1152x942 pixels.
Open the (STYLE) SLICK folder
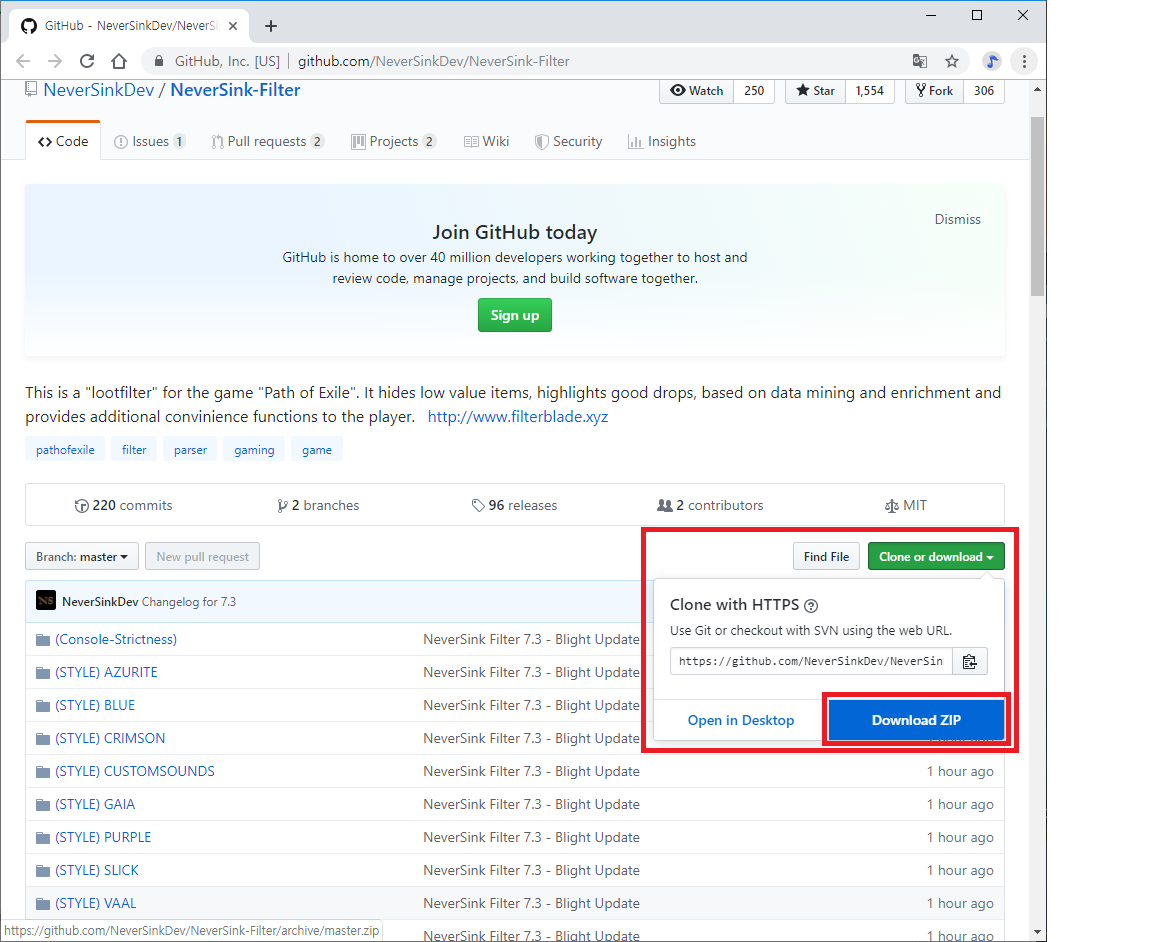click(97, 871)
